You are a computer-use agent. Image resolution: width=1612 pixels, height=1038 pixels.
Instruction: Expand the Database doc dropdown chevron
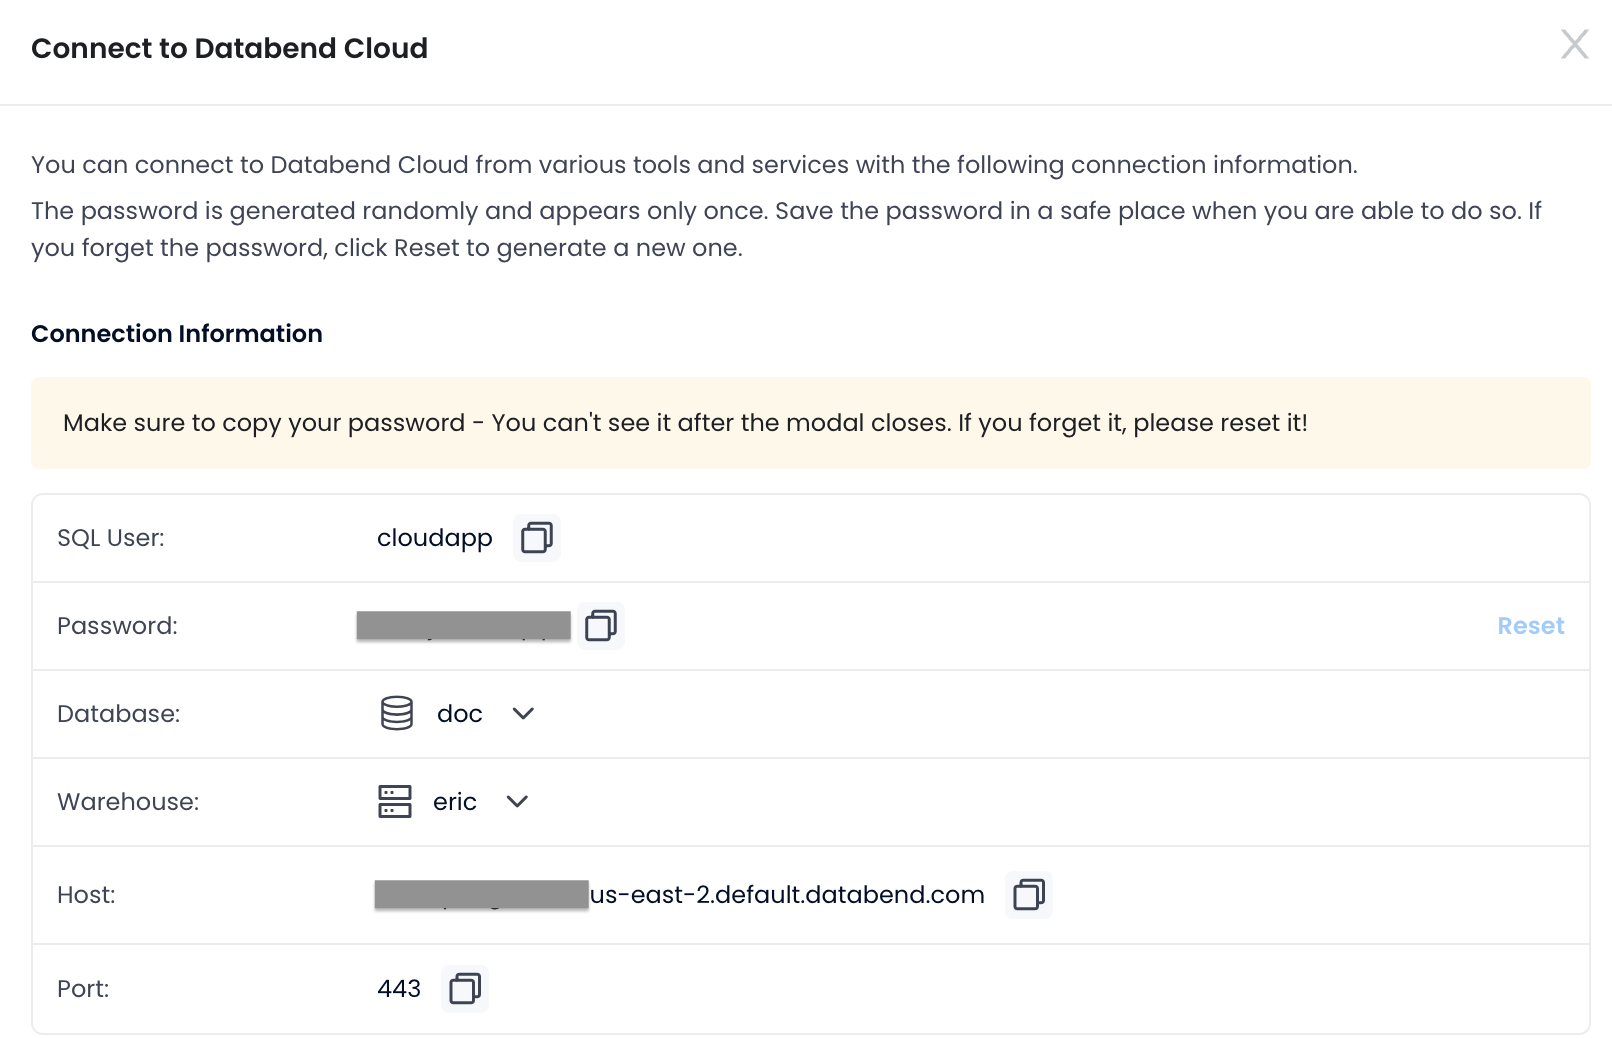coord(523,714)
